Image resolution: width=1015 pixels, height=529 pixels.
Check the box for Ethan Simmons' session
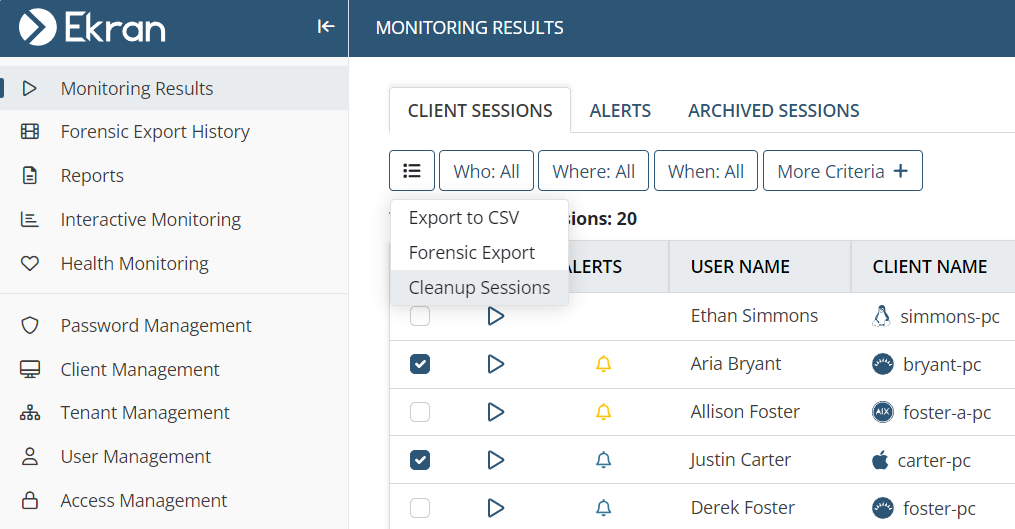pos(420,316)
